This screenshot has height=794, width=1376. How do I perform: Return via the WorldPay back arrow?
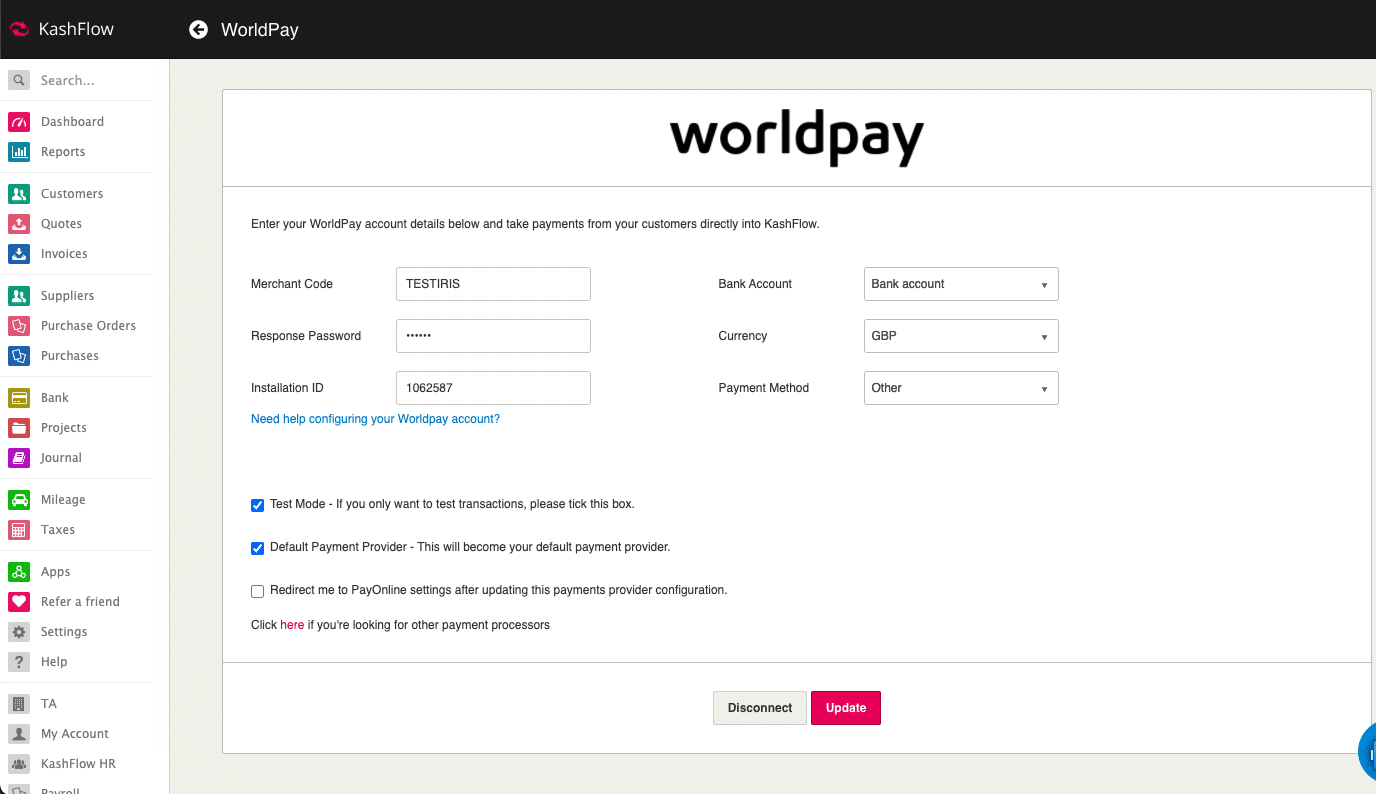click(x=198, y=29)
